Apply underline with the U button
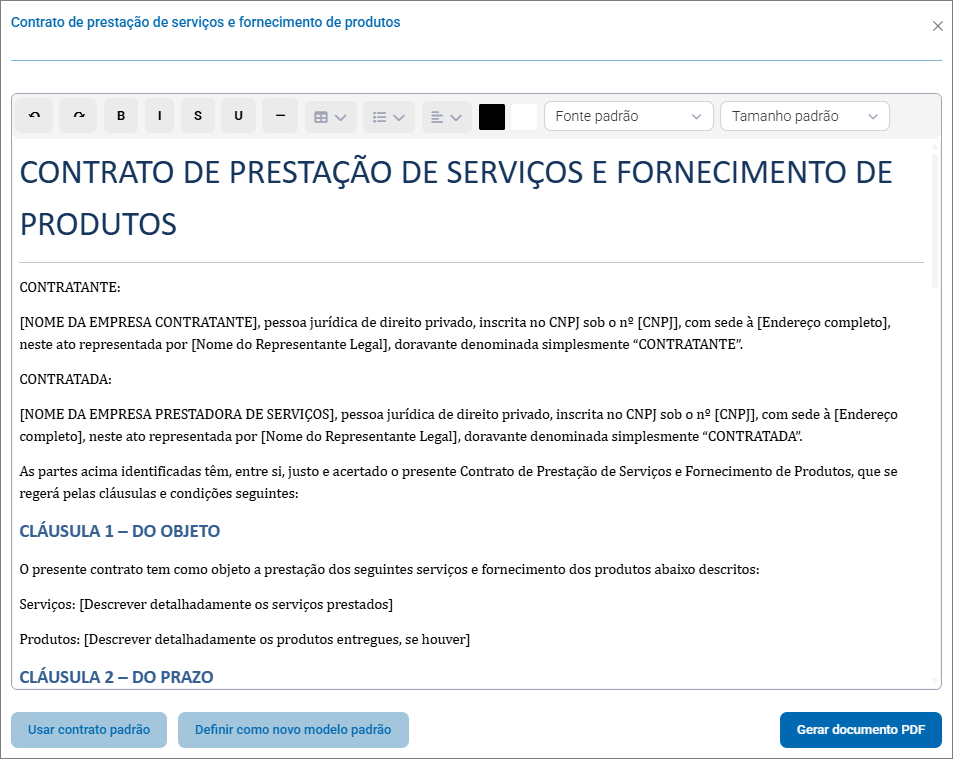 238,116
